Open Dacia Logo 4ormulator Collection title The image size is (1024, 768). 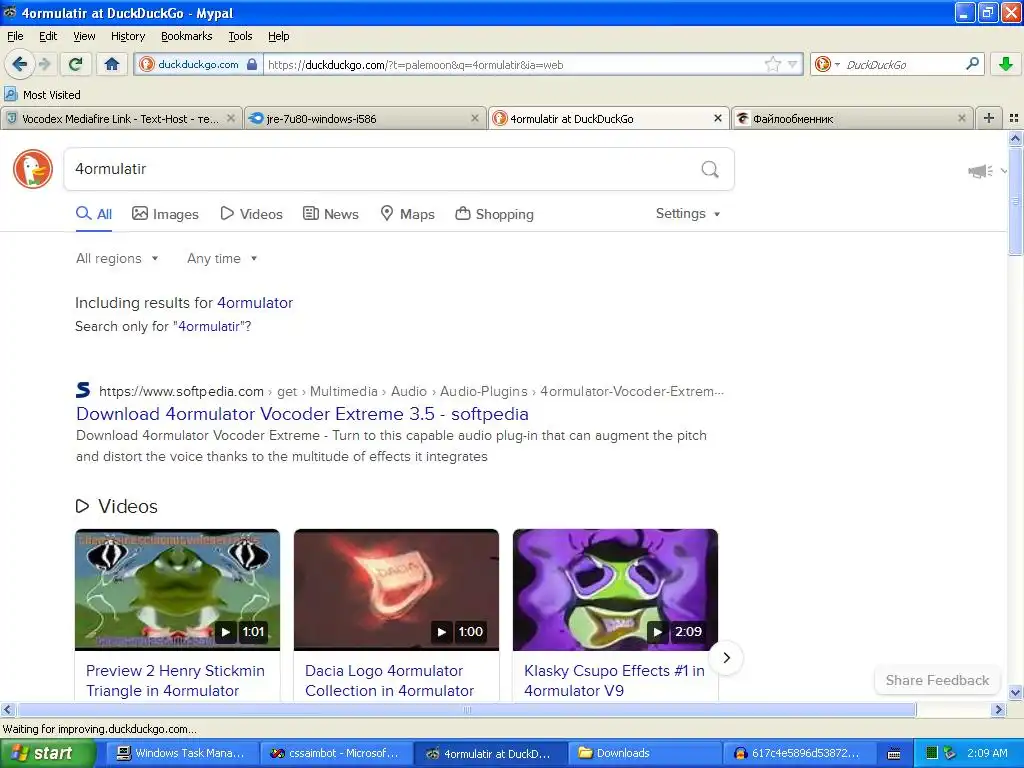pos(389,680)
